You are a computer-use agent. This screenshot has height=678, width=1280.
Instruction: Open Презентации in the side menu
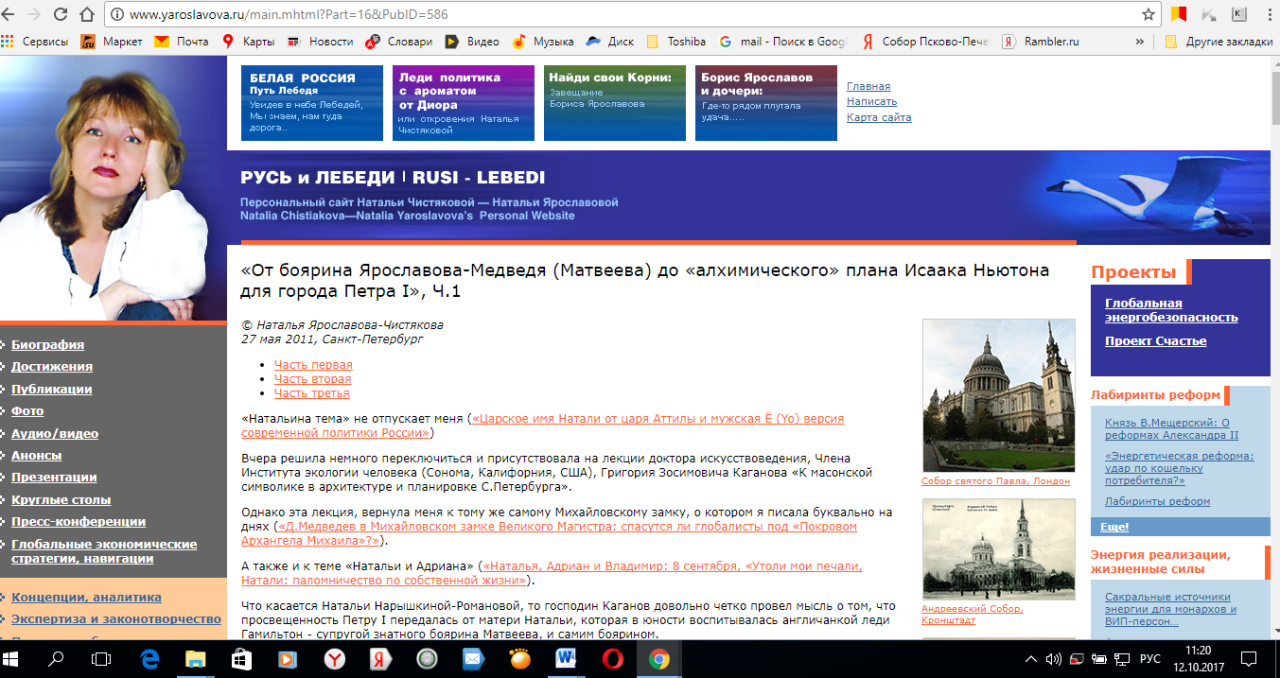coord(54,477)
